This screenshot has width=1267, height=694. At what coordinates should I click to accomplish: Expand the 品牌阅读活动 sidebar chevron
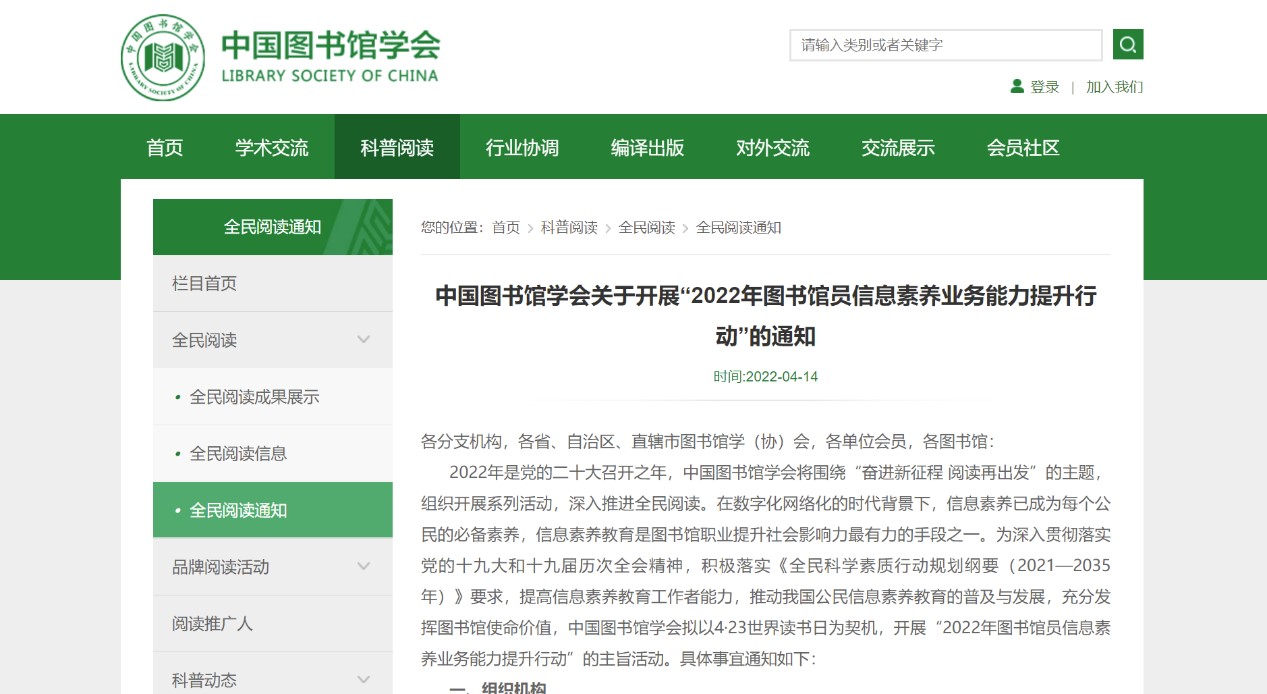pyautogui.click(x=364, y=567)
